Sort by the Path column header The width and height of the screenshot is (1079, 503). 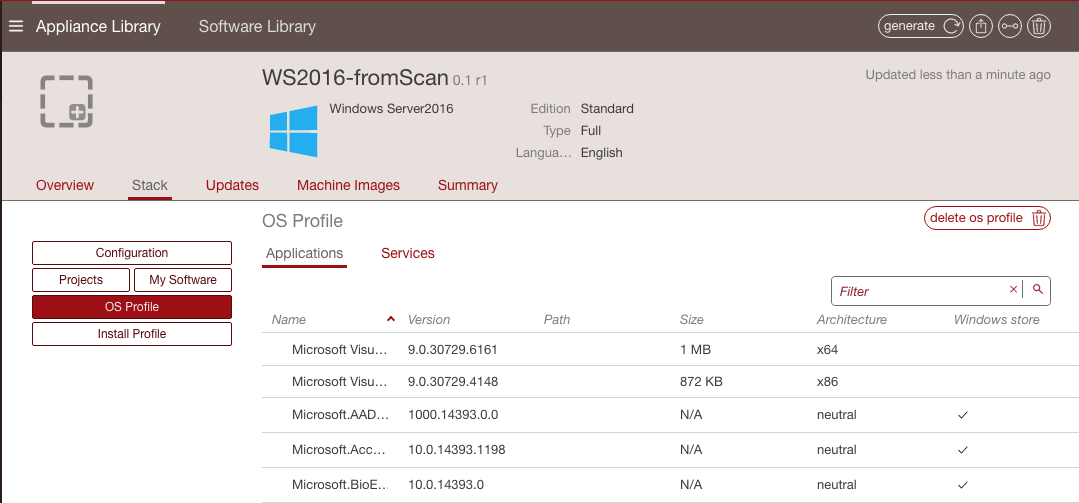click(557, 319)
